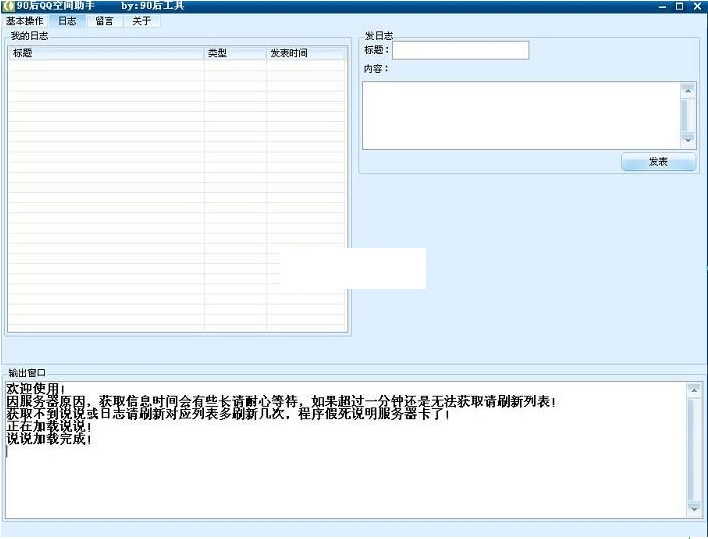
Task: Click the QQ空间助手 app icon in title bar
Action: point(8,6)
